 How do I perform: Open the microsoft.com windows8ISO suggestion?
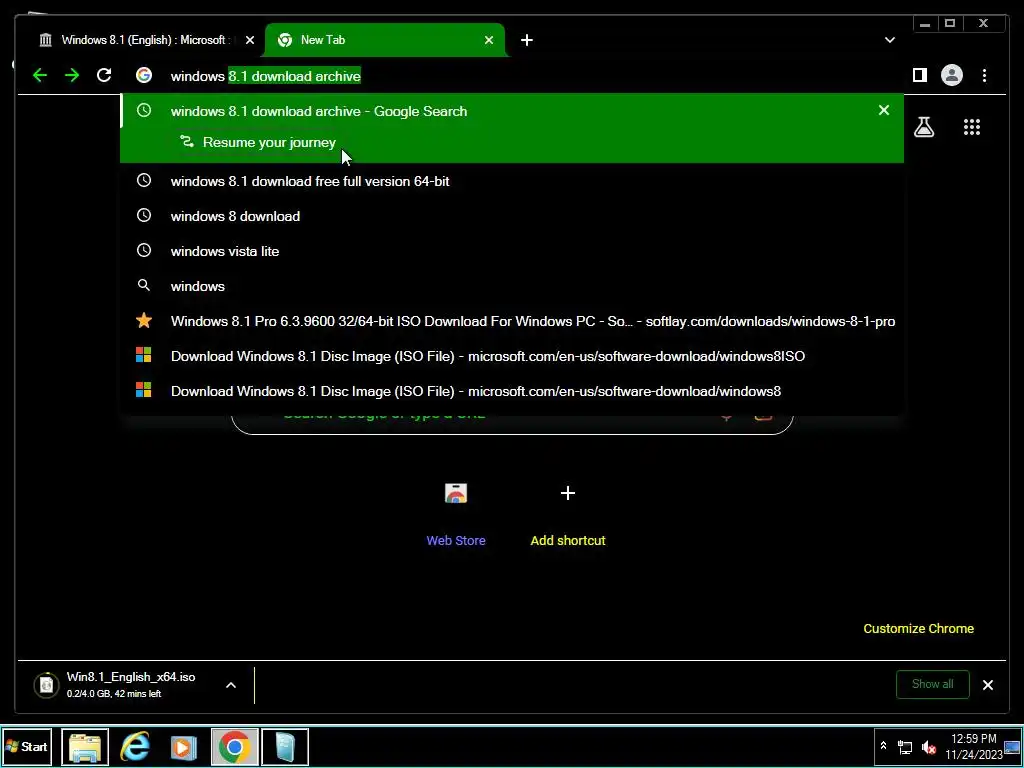(512, 356)
